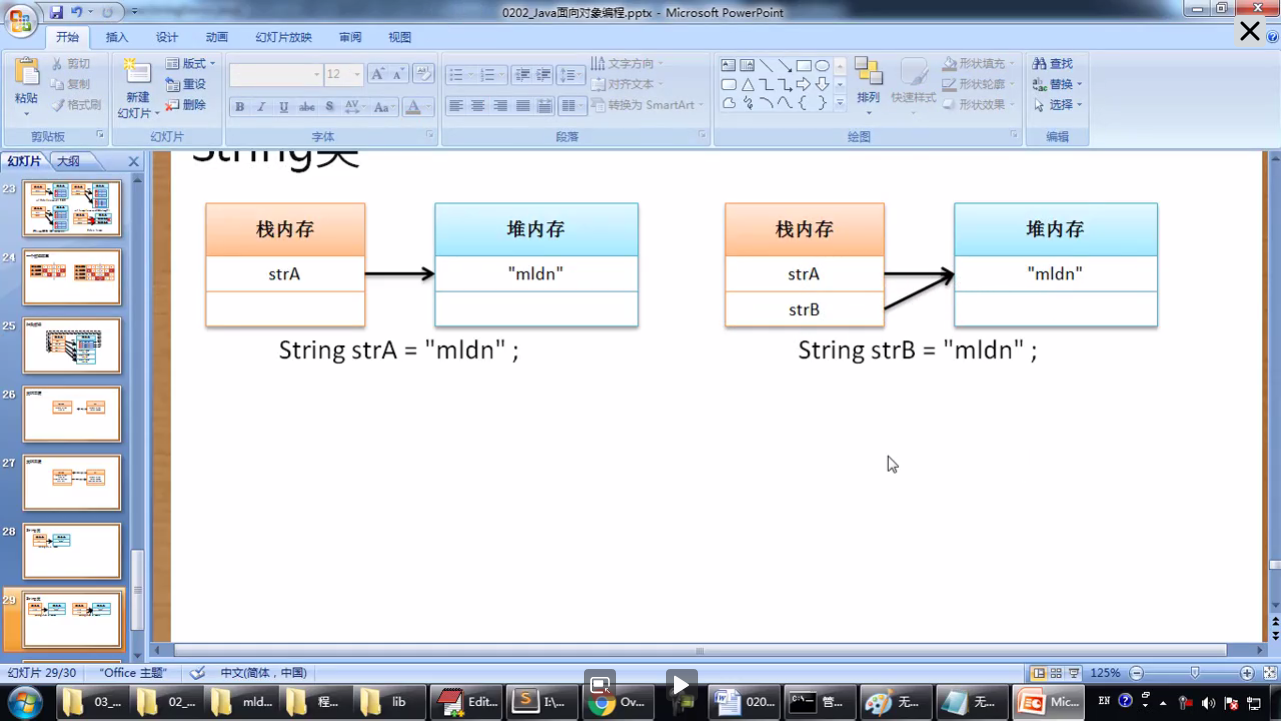This screenshot has height=721, width=1281.
Task: Click the paste (粘贴) clipboard icon
Action: click(26, 72)
